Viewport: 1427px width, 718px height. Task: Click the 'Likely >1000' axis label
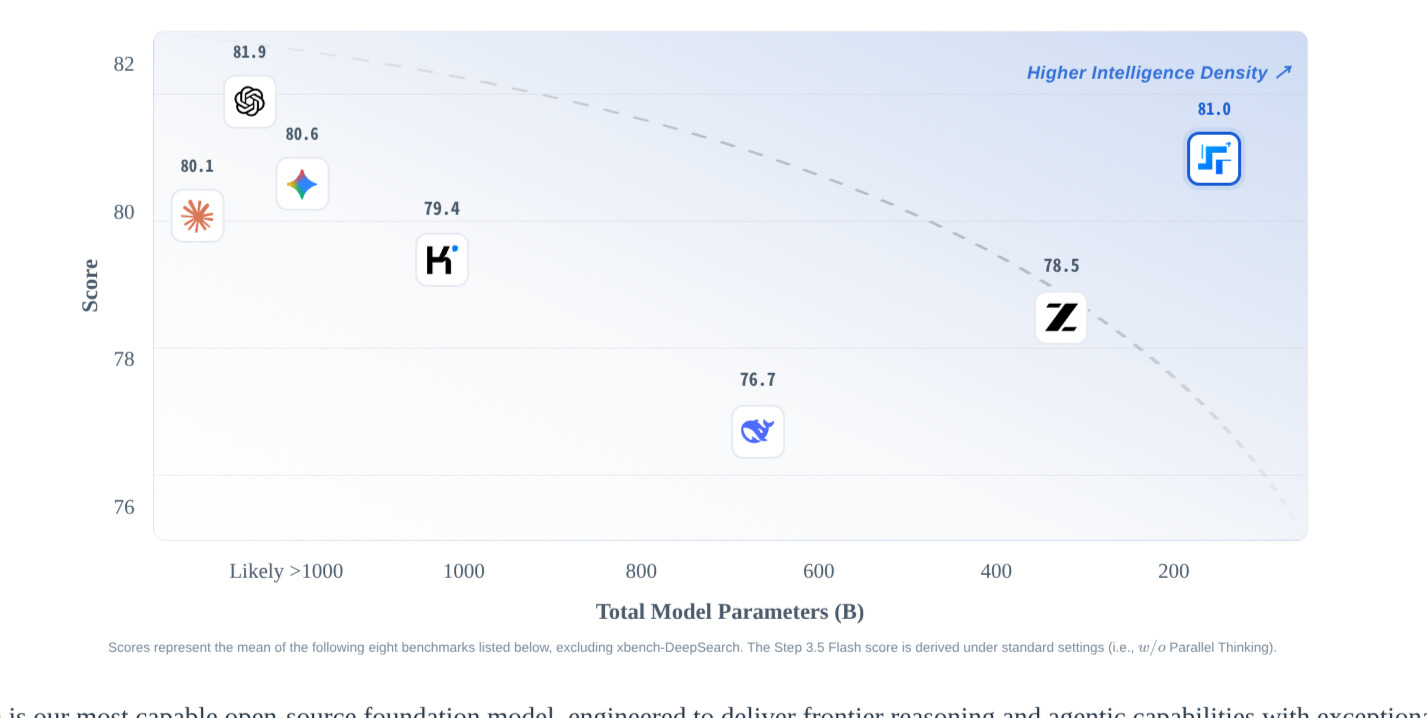(286, 571)
